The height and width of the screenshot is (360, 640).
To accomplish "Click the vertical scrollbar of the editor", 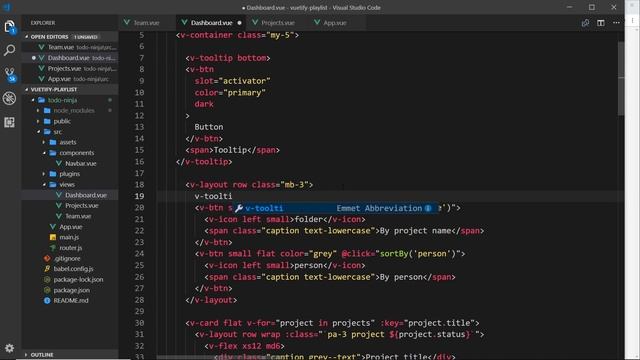I will [x=621, y=78].
